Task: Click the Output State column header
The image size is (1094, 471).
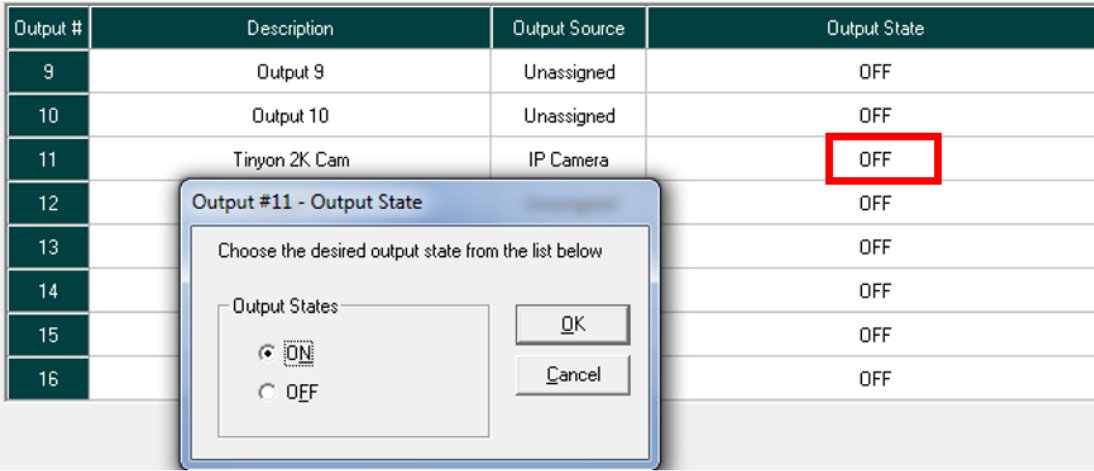Action: 874,28
